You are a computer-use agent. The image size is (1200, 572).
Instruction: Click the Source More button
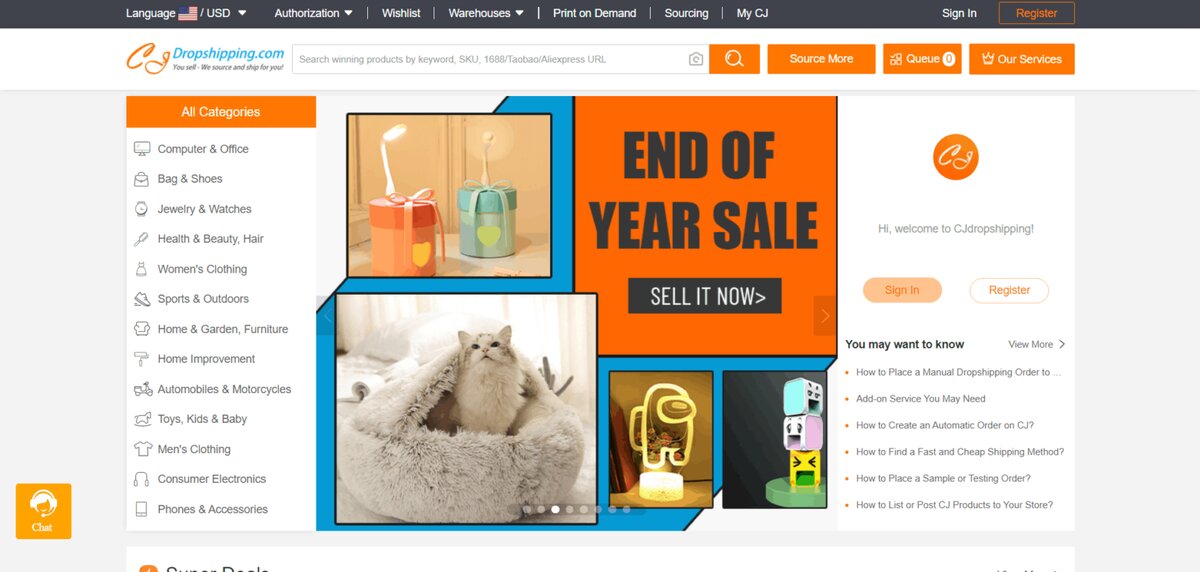[821, 59]
